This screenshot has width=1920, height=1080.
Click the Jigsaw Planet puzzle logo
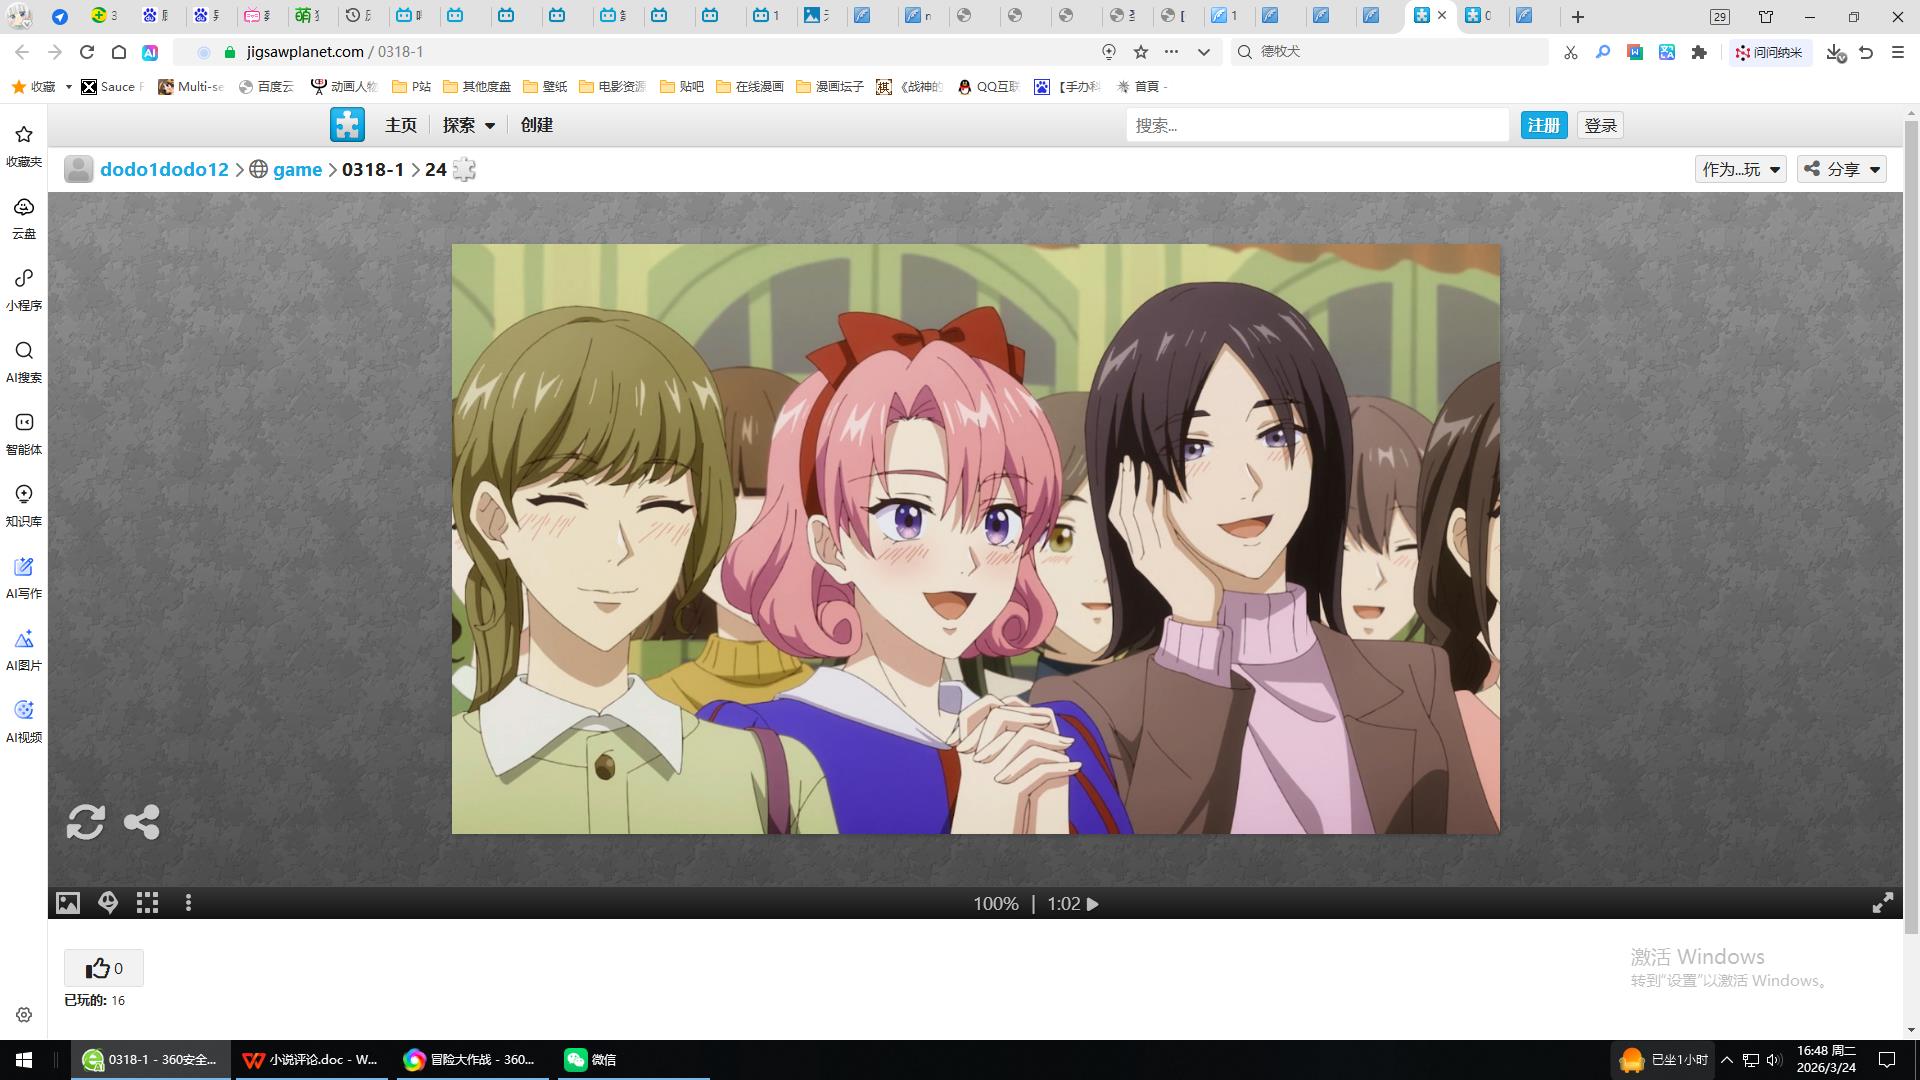coord(347,125)
